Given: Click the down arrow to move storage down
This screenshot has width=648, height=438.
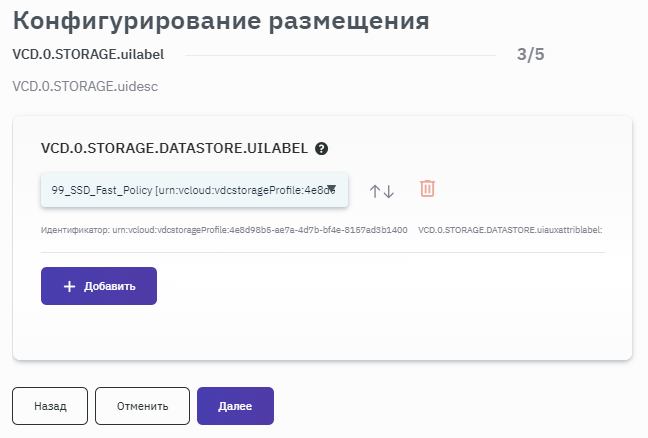Looking at the screenshot, I should [x=389, y=191].
